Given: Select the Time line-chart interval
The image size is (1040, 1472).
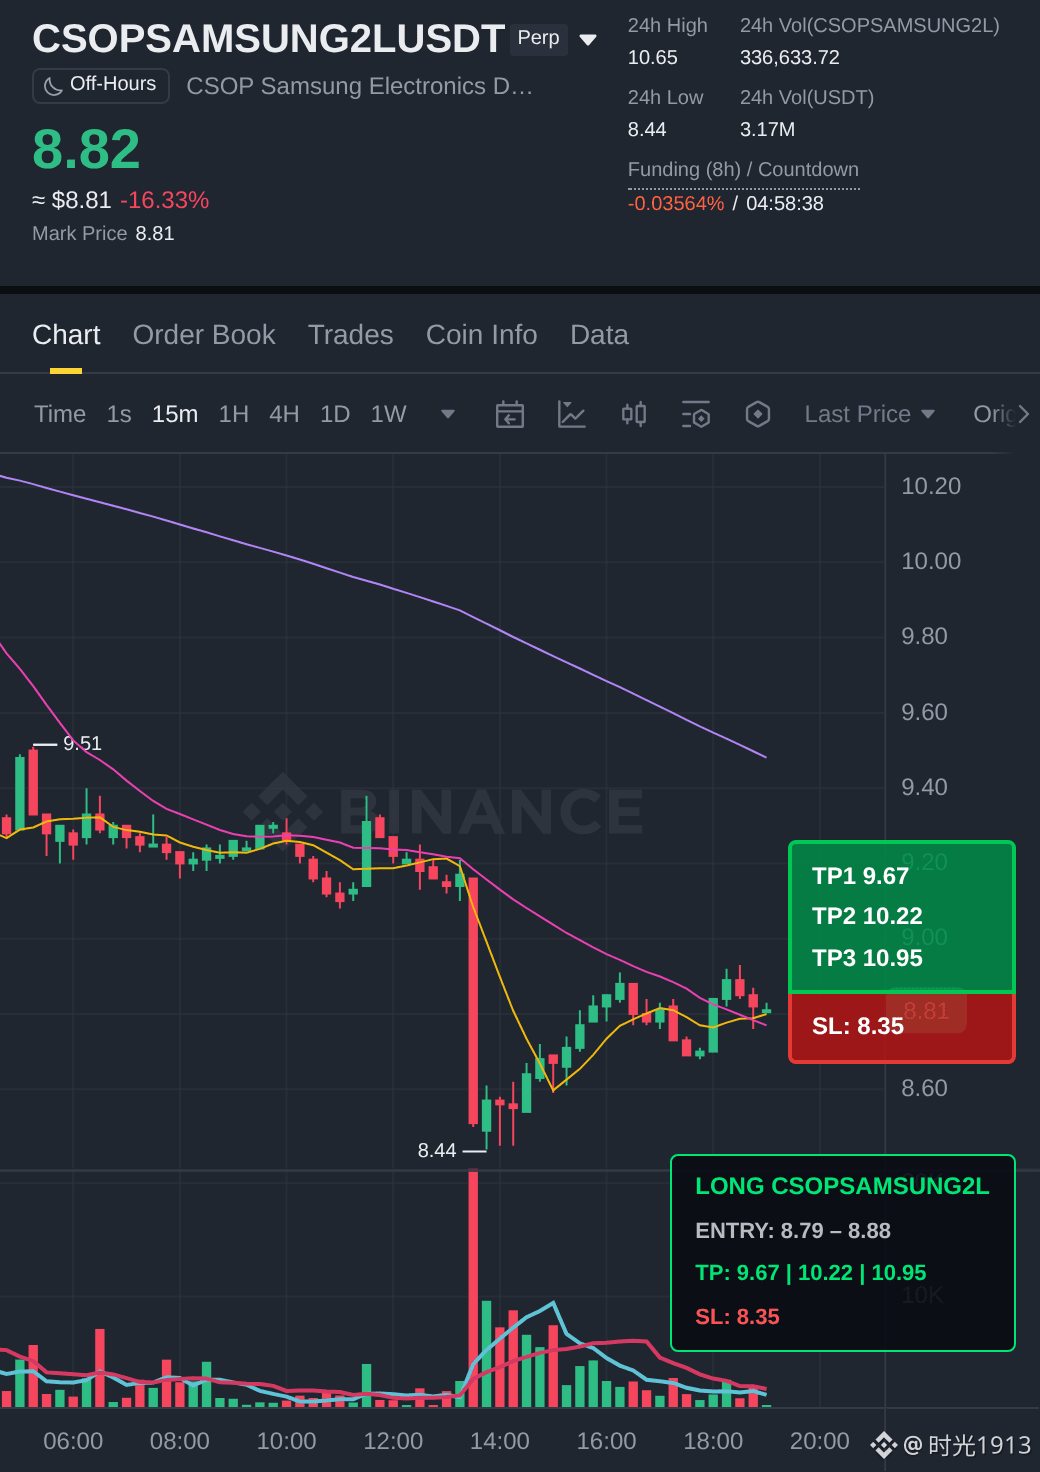Looking at the screenshot, I should coord(60,414).
